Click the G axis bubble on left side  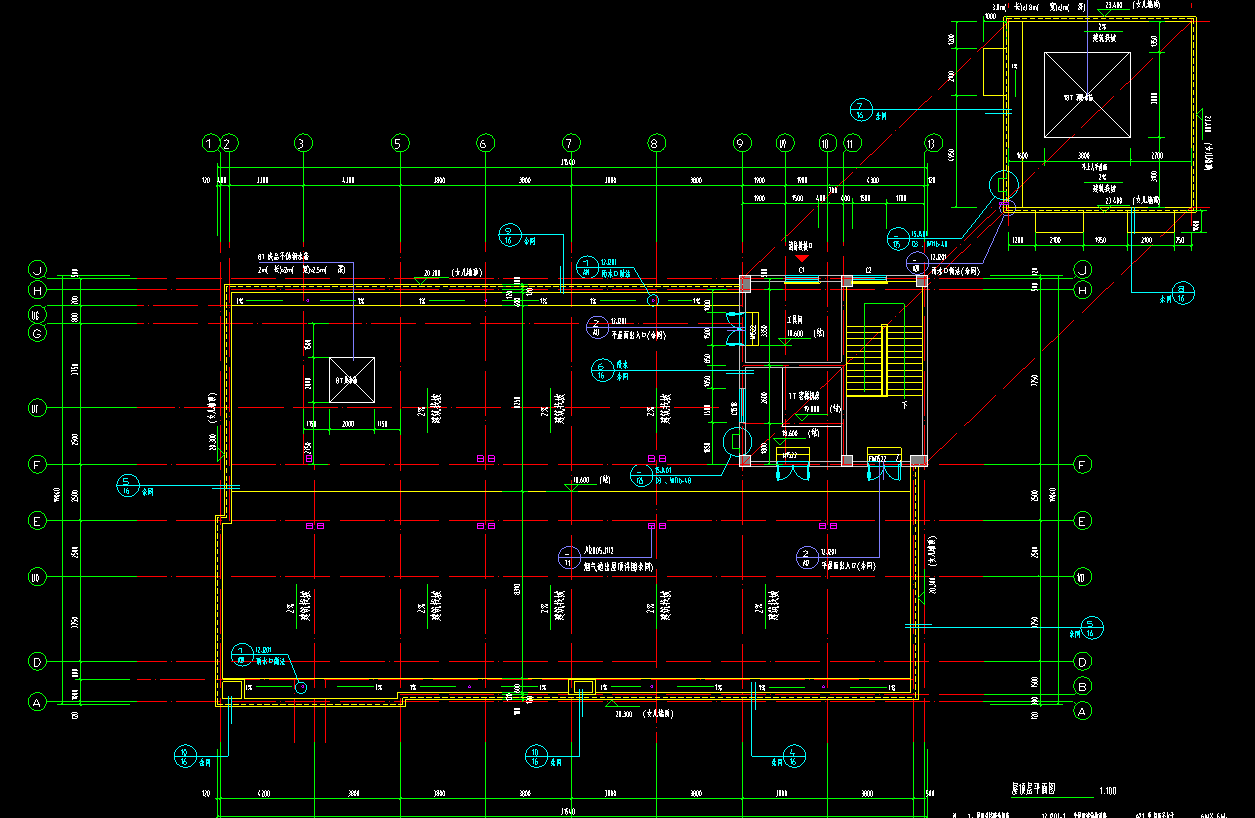[x=37, y=334]
